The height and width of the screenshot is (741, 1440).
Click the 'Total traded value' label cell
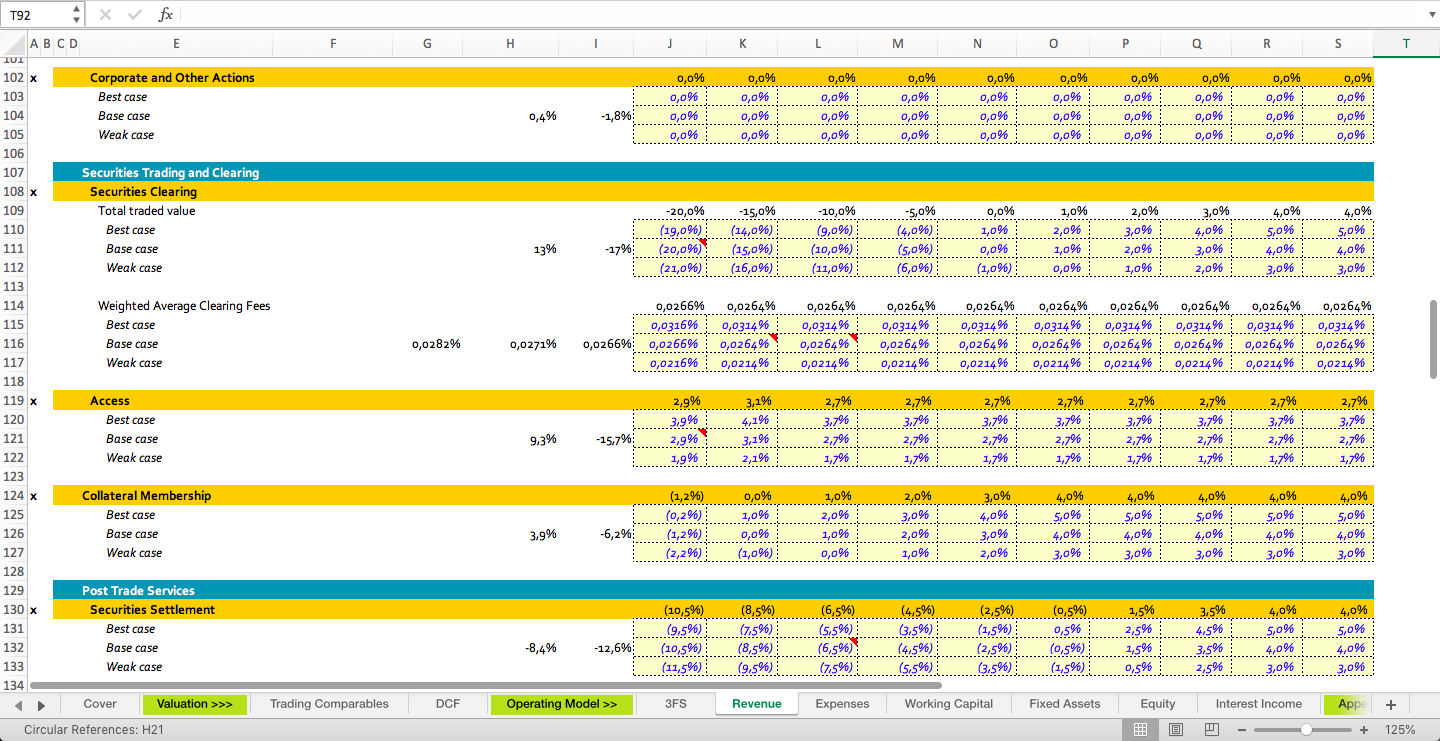pos(147,211)
